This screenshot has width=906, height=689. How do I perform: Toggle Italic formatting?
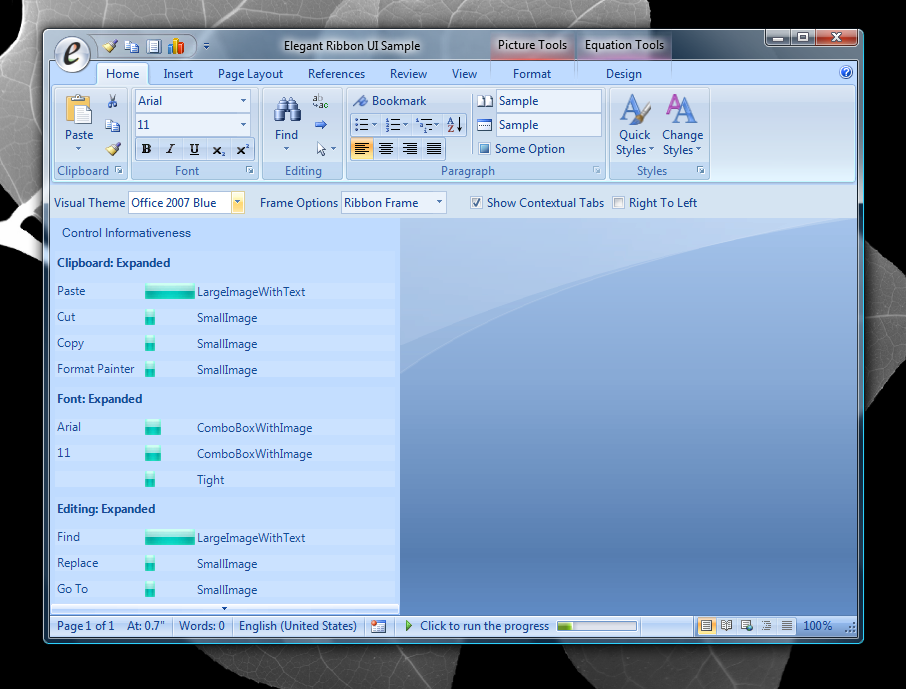click(170, 149)
